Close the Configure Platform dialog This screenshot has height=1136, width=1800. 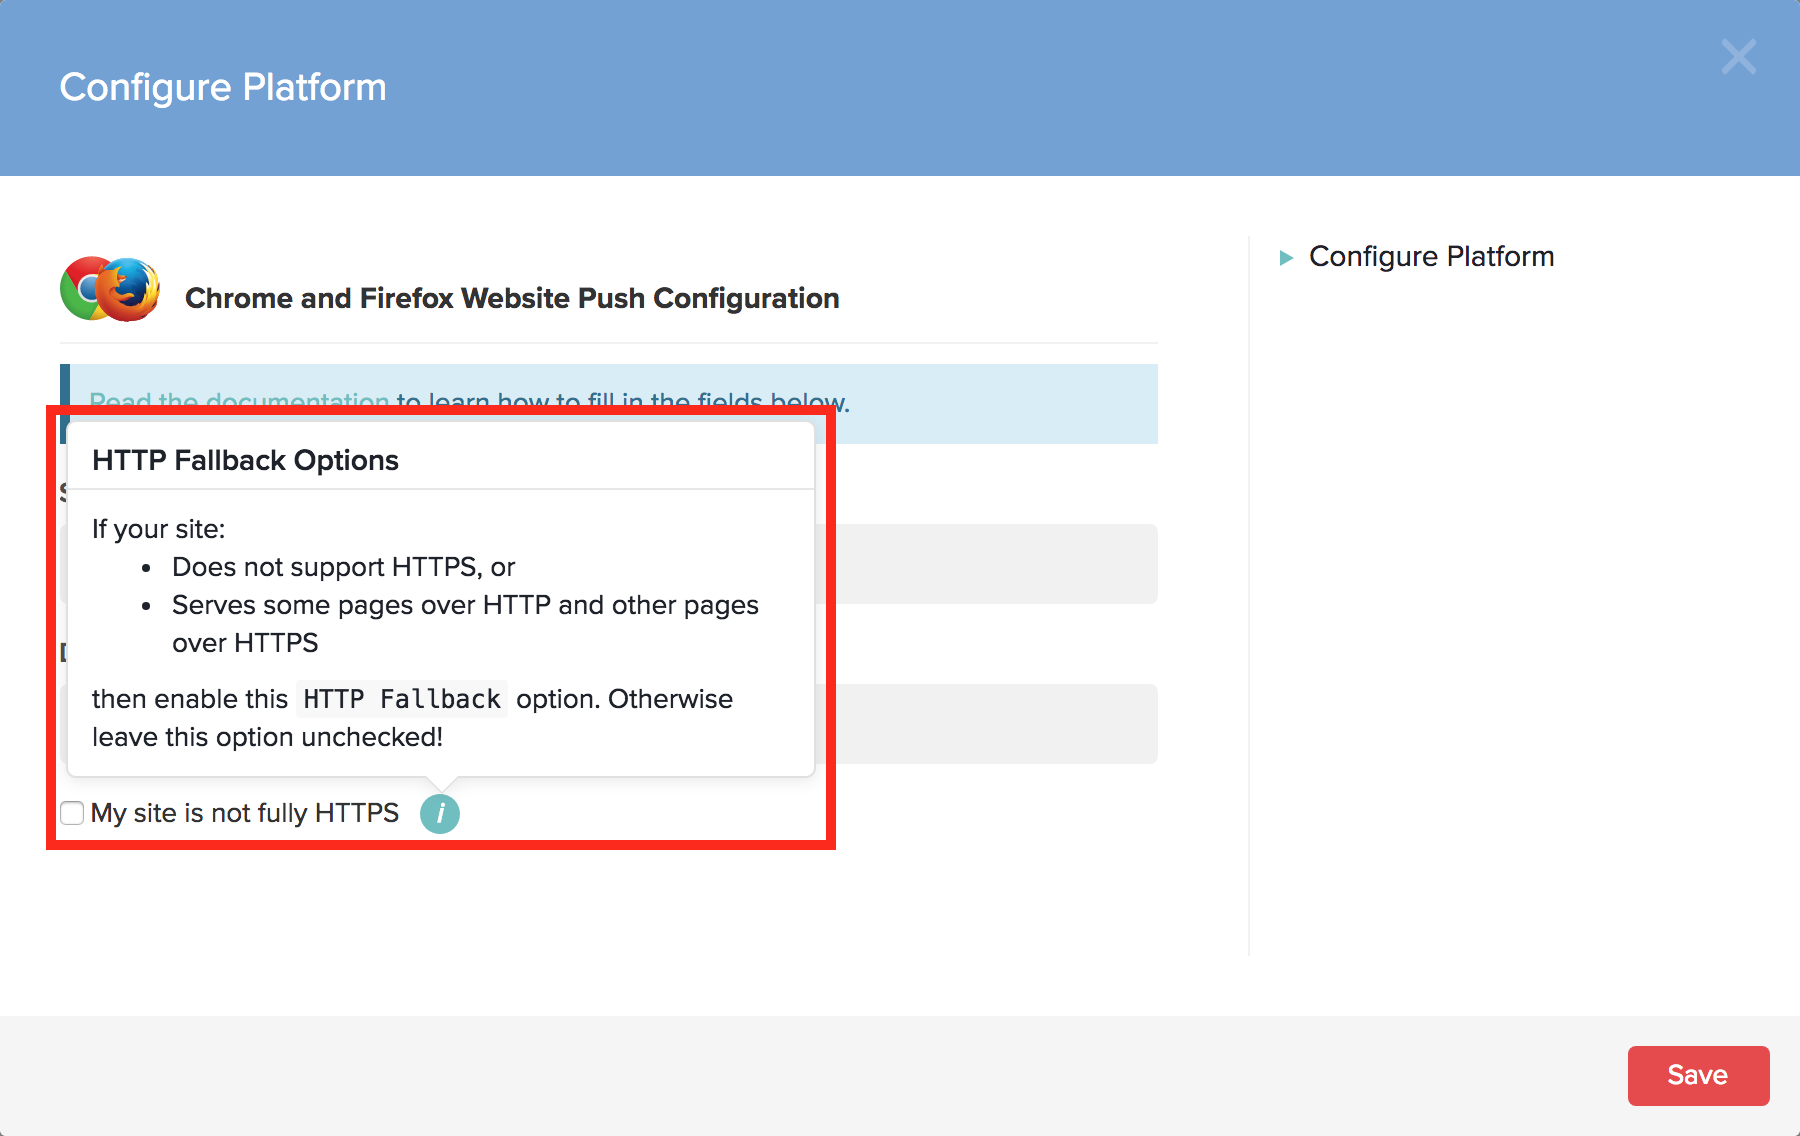[1738, 57]
